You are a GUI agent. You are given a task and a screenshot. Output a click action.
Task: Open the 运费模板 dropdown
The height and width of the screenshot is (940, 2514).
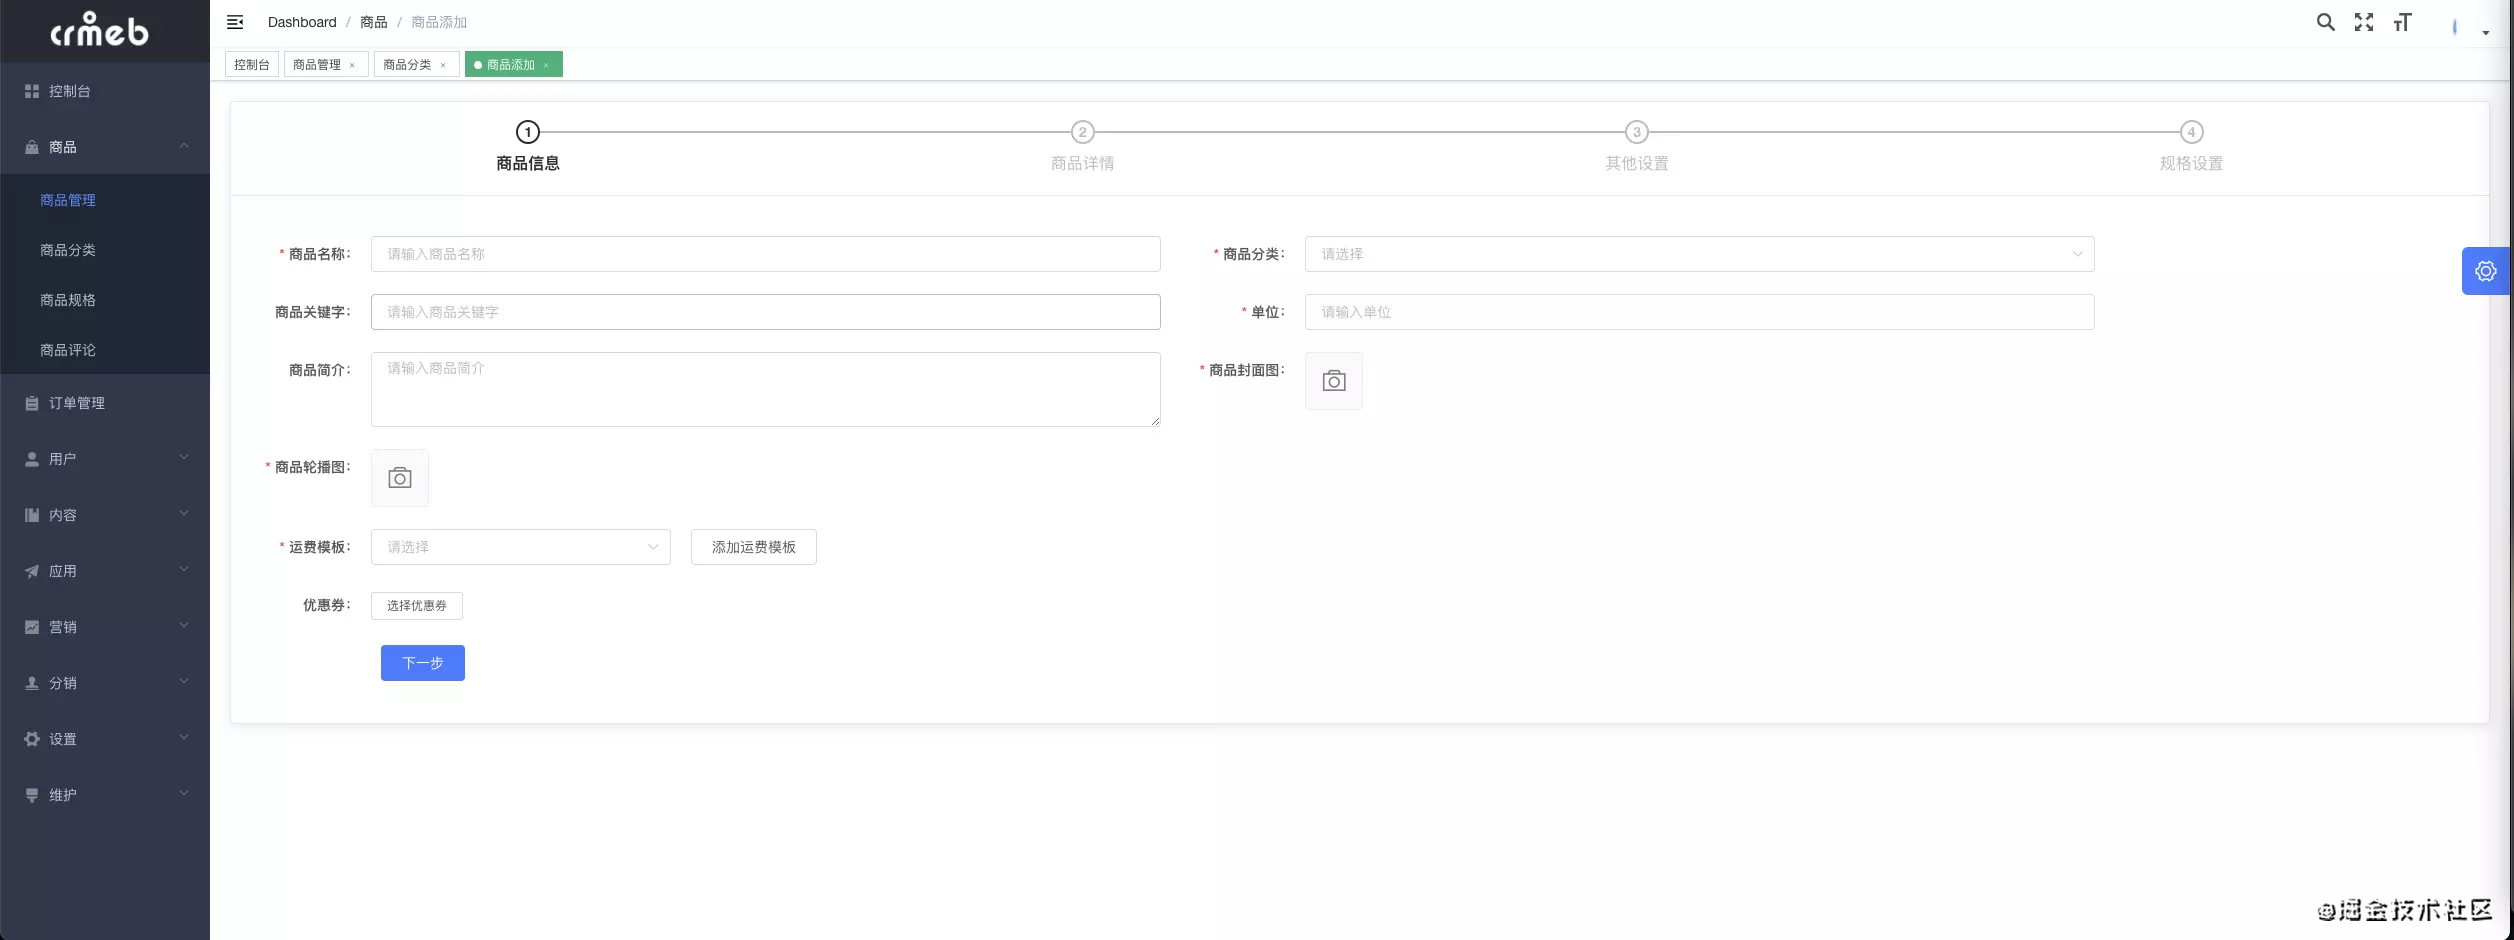point(519,547)
